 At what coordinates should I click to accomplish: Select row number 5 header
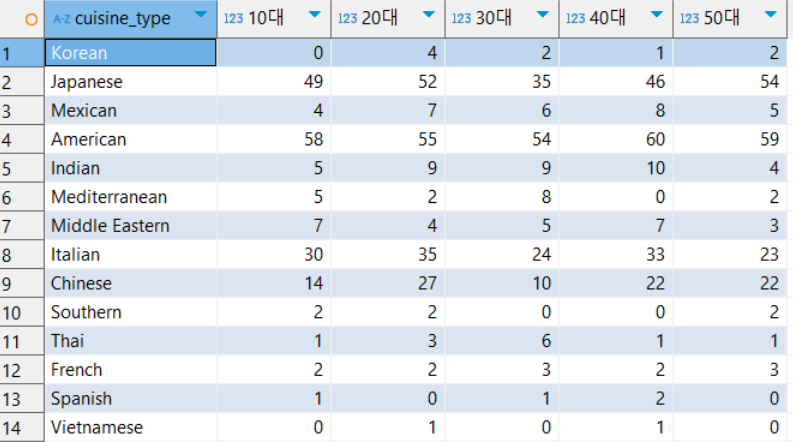tap(22, 168)
